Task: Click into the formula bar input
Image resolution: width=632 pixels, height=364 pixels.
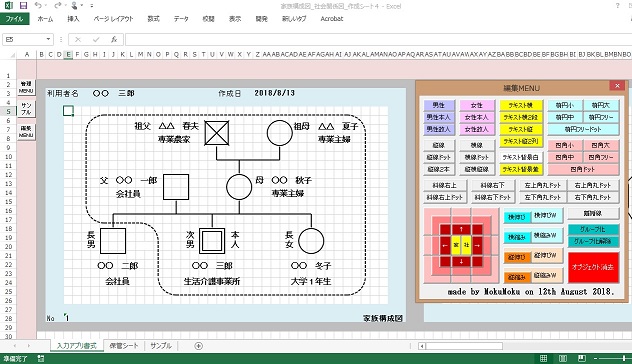Action: [378, 40]
